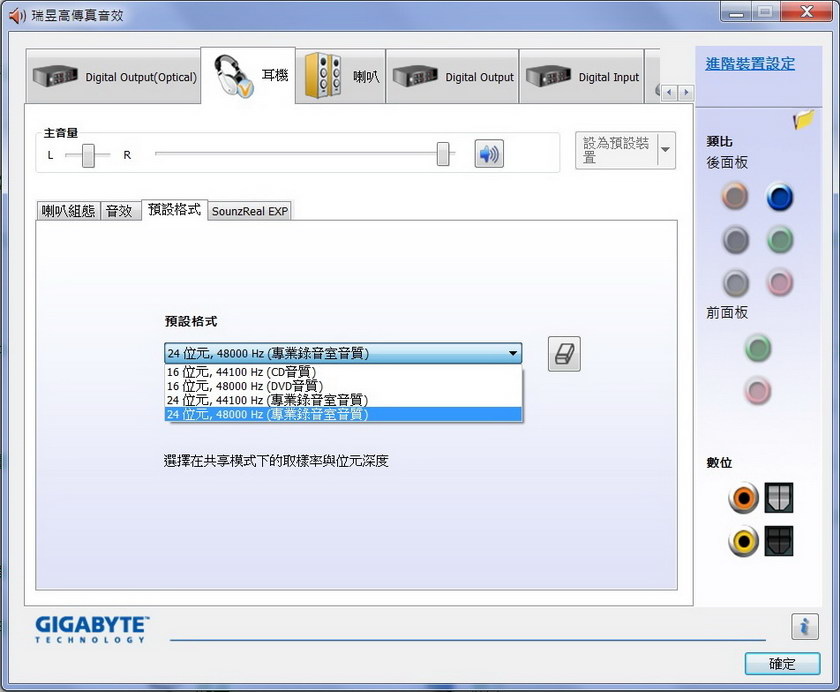Open the 預設格式 sub-tab
840x692 pixels.
[174, 209]
